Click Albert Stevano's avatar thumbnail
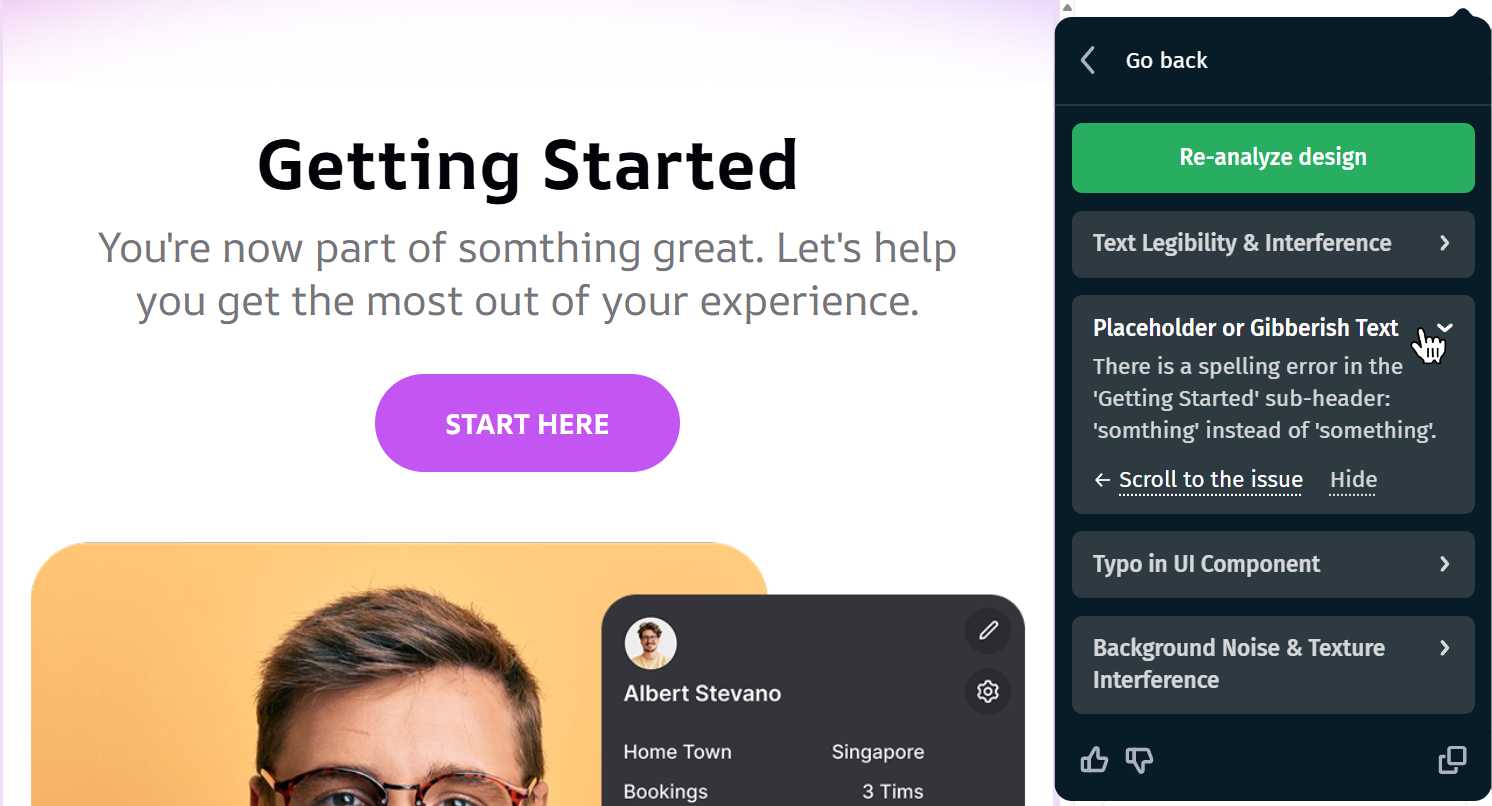The width and height of the screenshot is (1492, 806). click(651, 643)
